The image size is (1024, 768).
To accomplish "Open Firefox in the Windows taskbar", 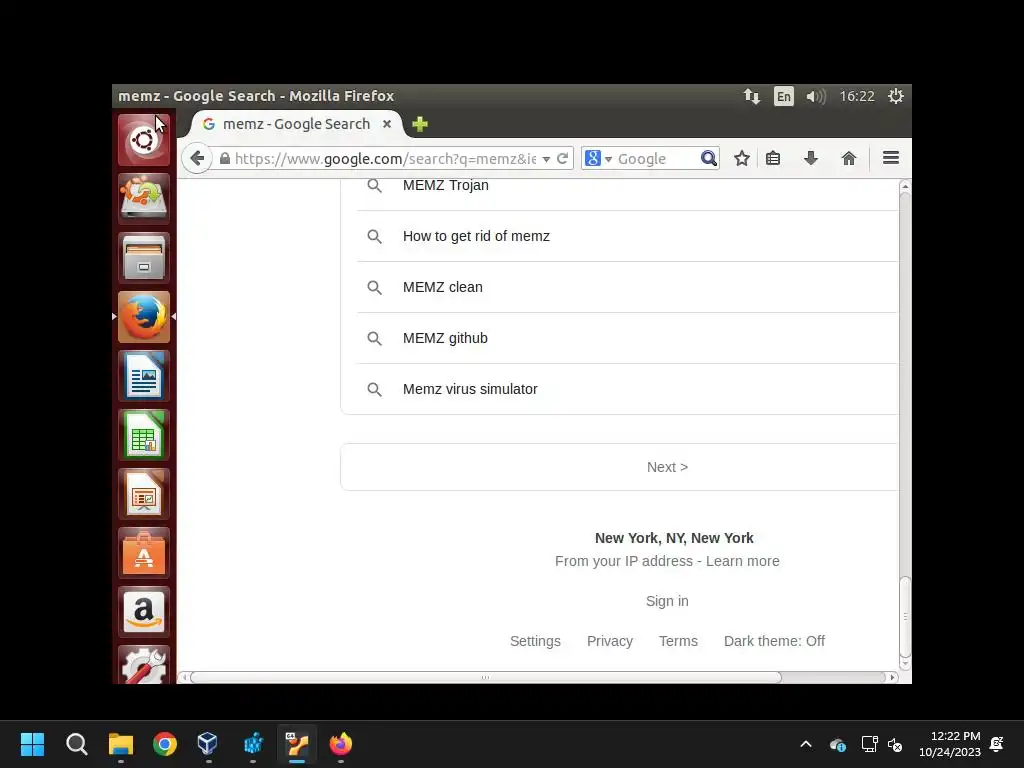I will click(341, 744).
